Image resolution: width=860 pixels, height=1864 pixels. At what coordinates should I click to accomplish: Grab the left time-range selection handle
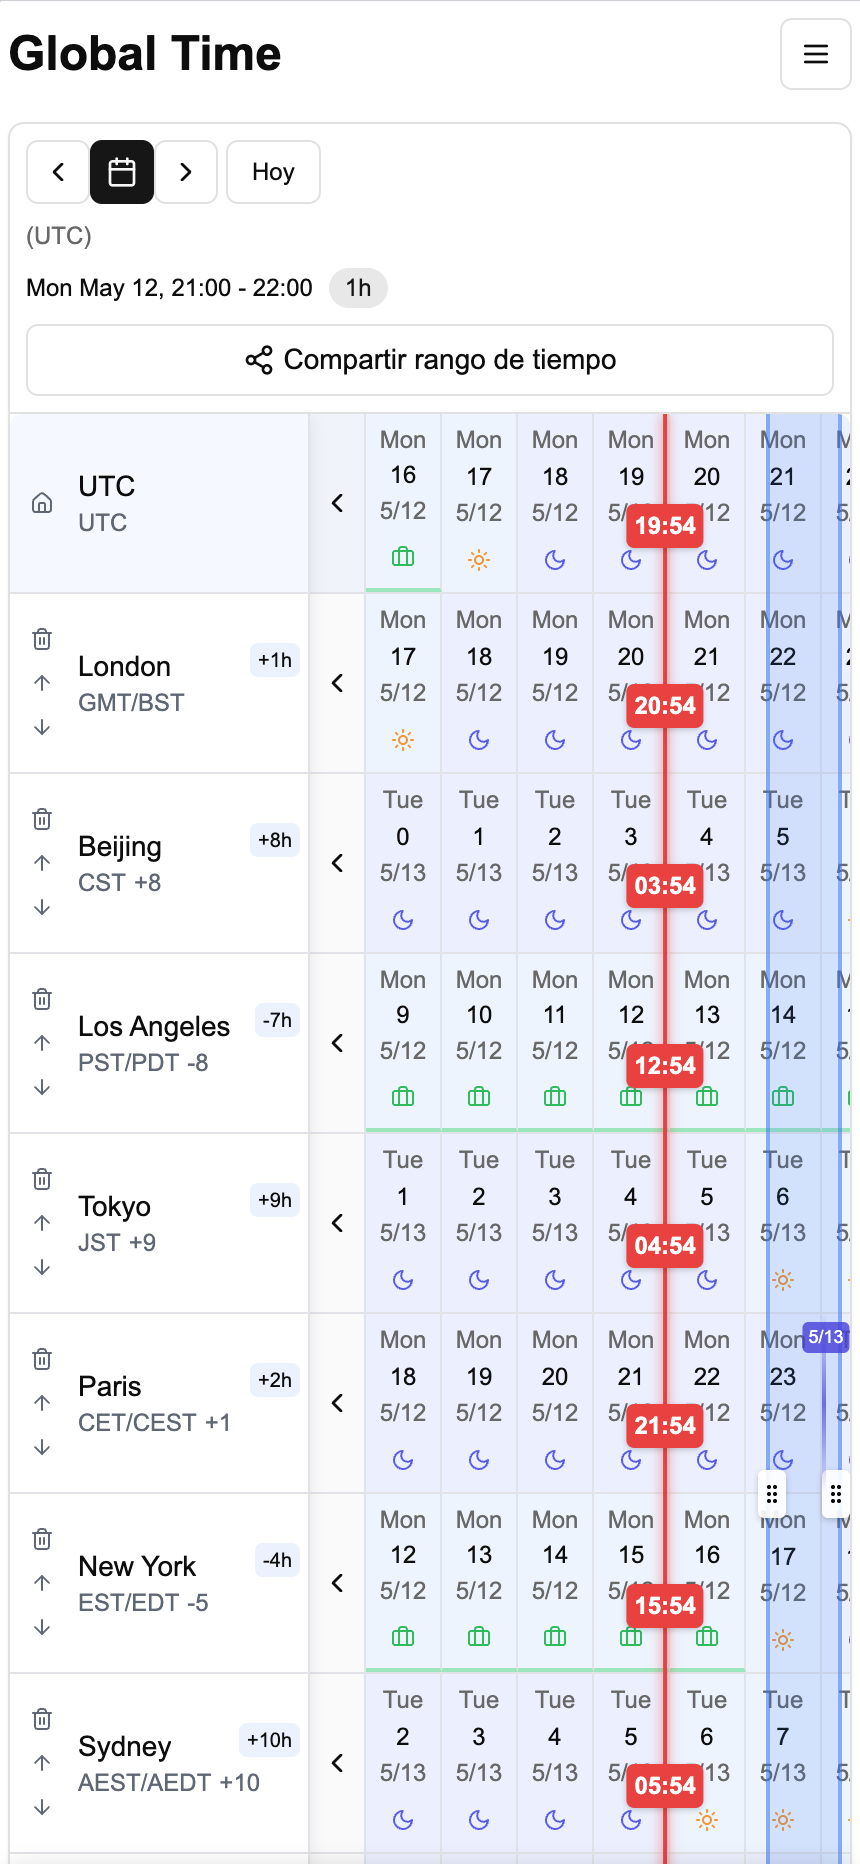(772, 1494)
